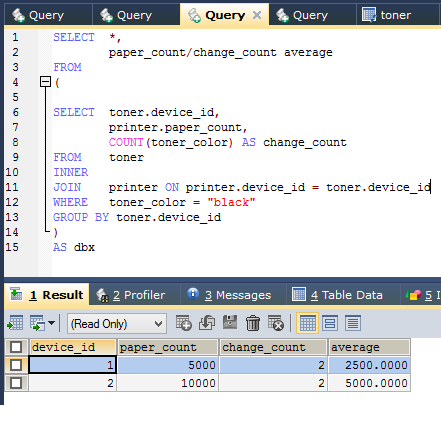Select the average cell showing 5000.0000
The width and height of the screenshot is (441, 421).
[x=369, y=383]
